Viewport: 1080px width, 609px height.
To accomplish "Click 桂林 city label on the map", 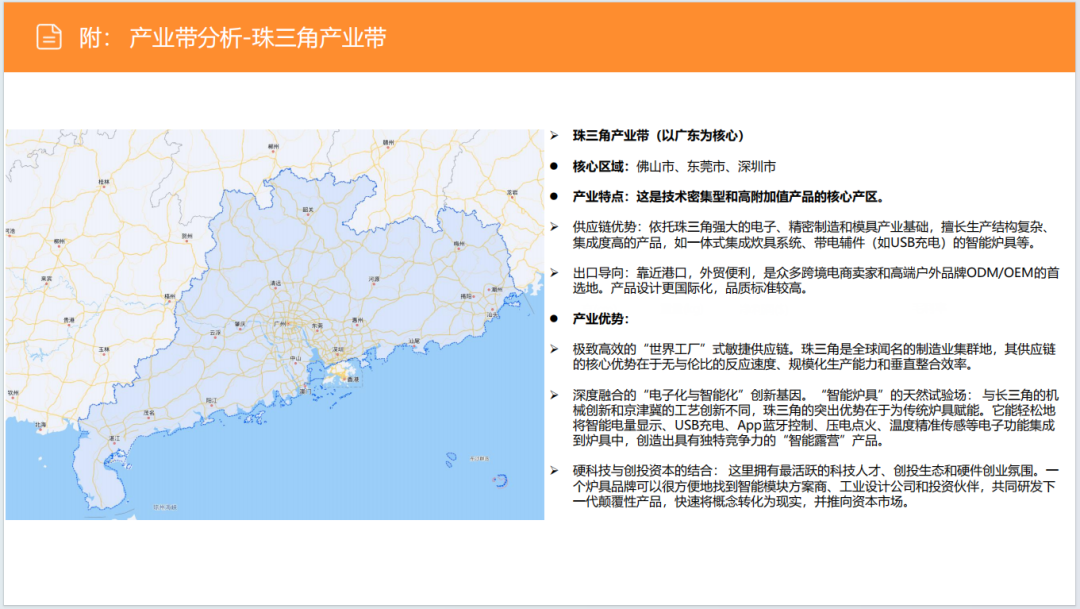I will click(x=104, y=182).
